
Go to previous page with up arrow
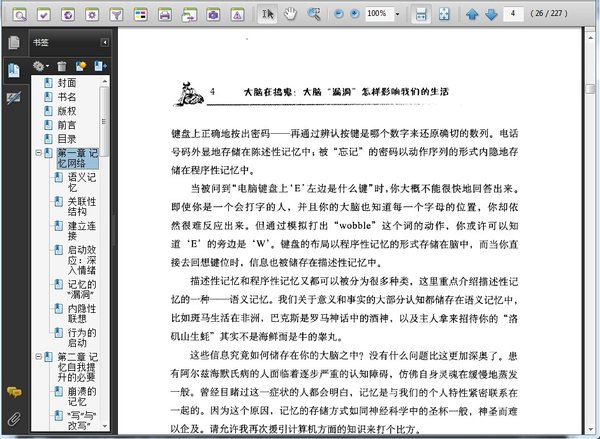[471, 15]
